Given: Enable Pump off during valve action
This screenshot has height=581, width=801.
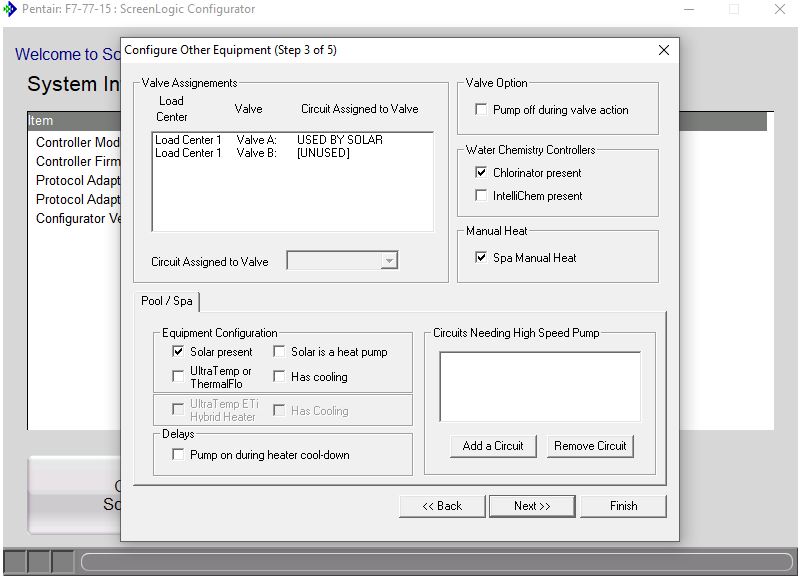Looking at the screenshot, I should (481, 109).
